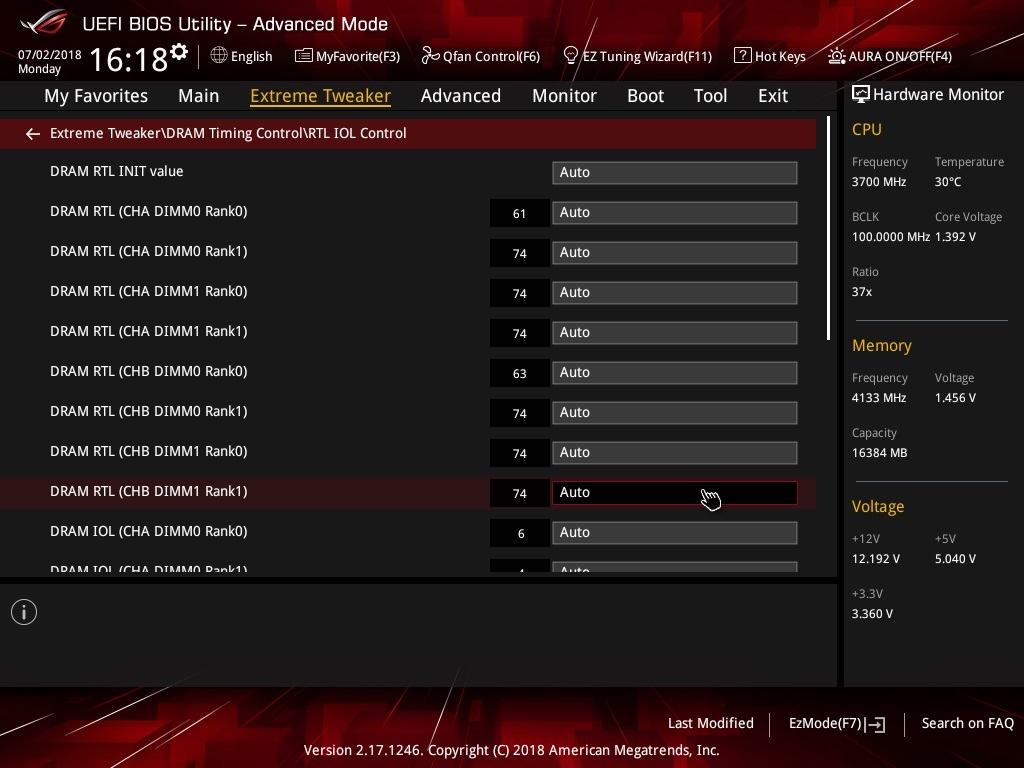Click CHB DIMM0 Rank0 RTL Auto field
Image resolution: width=1024 pixels, height=768 pixels.
[675, 372]
